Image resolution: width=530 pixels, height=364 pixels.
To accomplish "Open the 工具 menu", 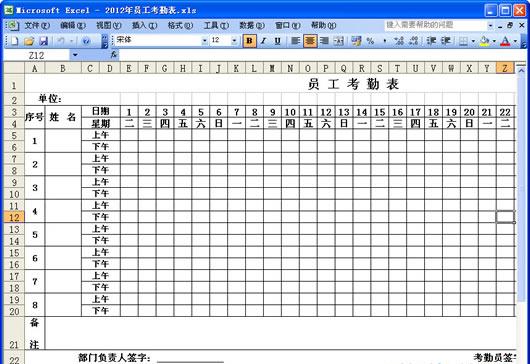I will pos(216,25).
